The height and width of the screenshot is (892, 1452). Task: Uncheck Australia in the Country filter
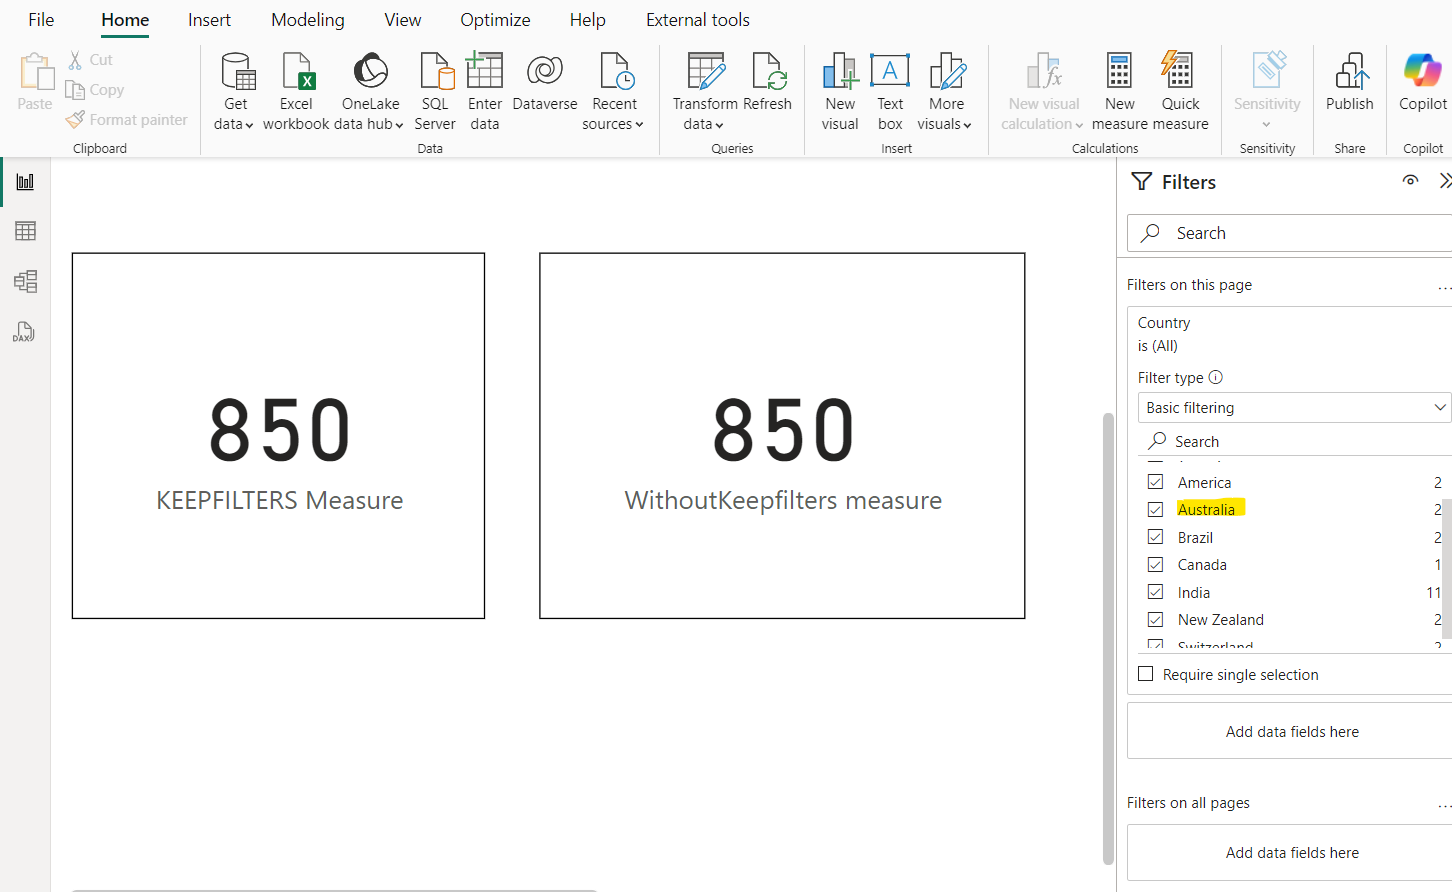(1155, 509)
